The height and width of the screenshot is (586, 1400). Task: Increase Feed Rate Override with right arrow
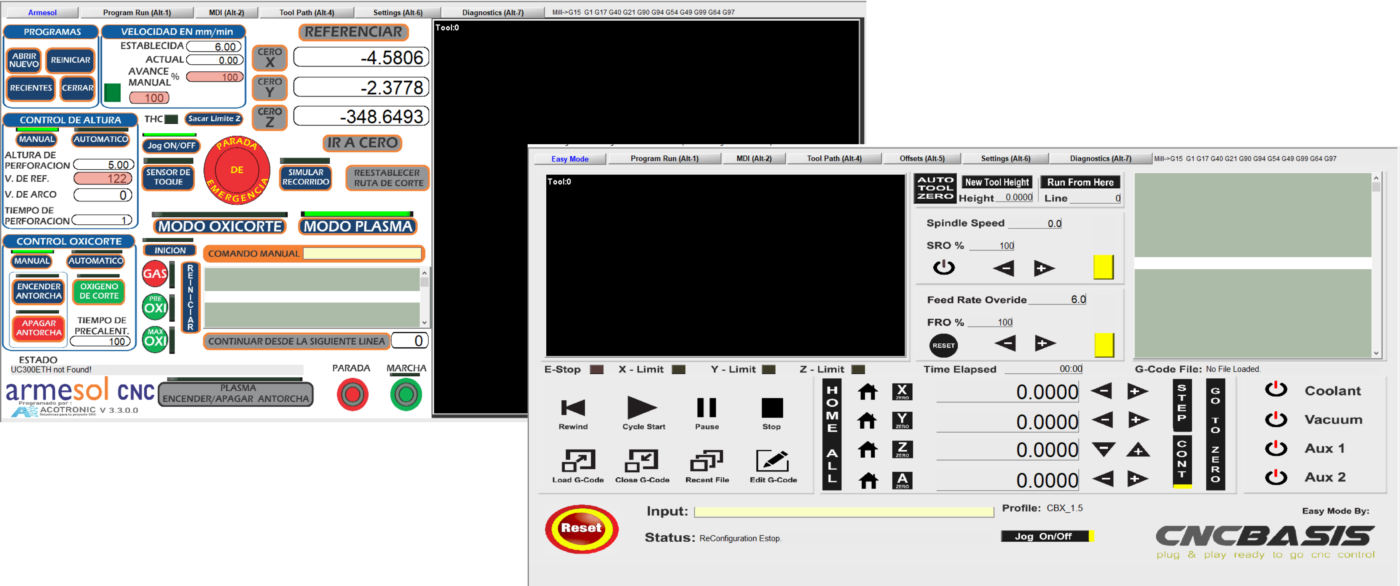pos(1044,343)
